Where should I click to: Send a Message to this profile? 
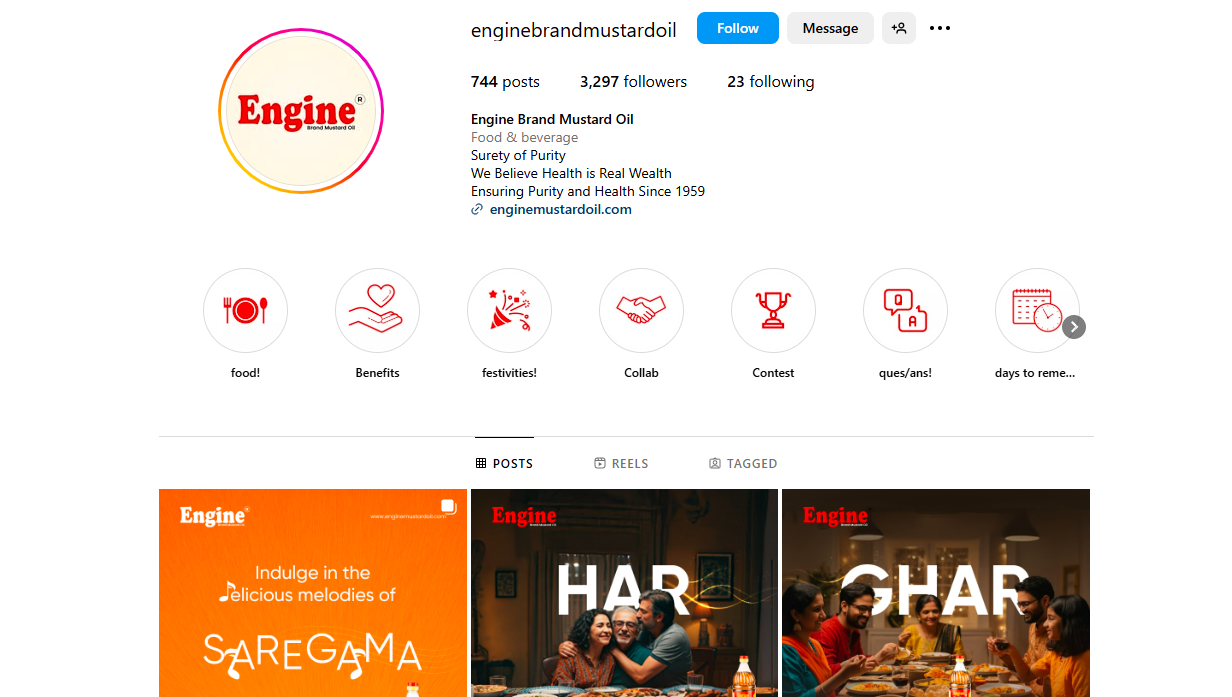[830, 28]
